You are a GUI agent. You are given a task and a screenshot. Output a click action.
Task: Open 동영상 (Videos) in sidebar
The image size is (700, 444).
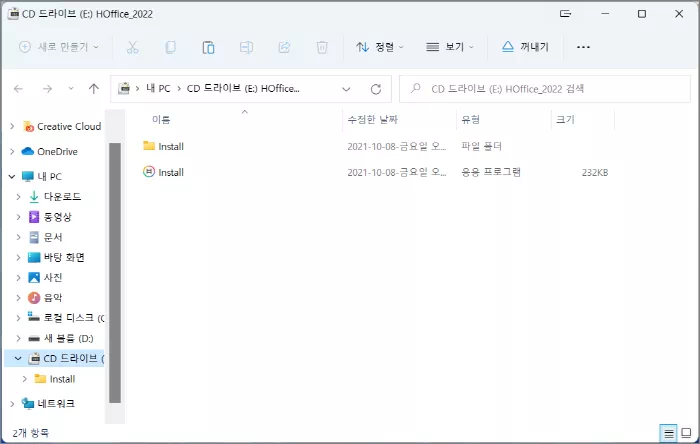58,217
